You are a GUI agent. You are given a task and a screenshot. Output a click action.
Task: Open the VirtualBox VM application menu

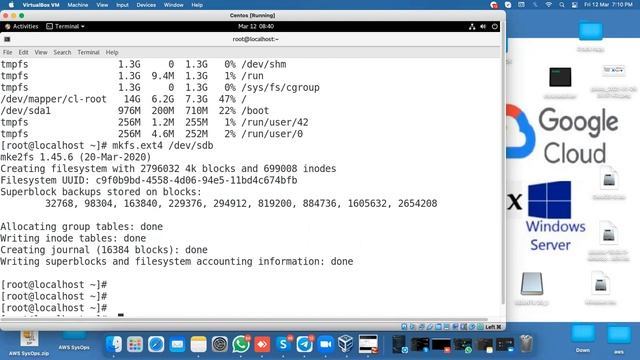(41, 5)
